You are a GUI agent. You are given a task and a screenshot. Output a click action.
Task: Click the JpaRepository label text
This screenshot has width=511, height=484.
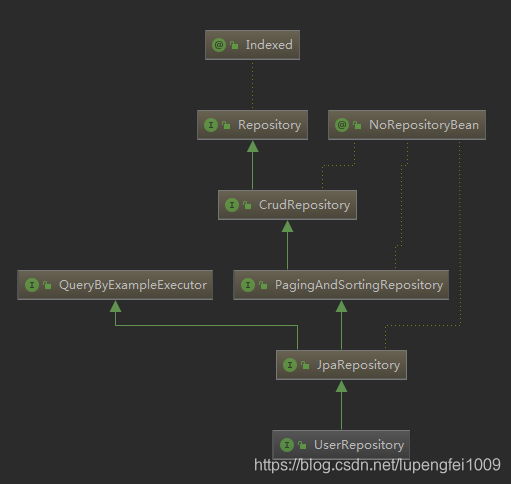358,365
